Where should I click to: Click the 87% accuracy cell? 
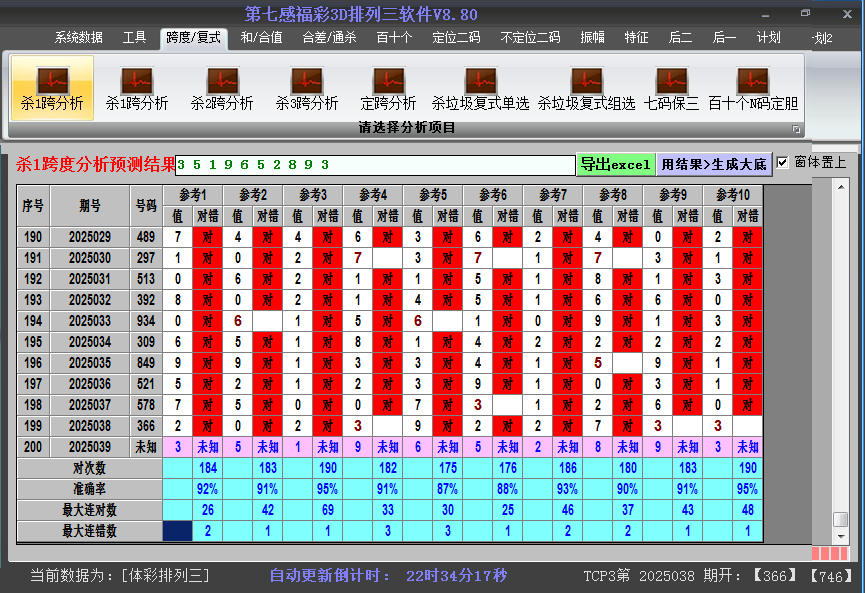click(447, 489)
